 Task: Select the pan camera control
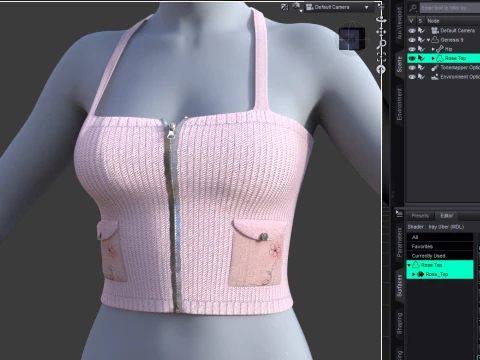381,32
